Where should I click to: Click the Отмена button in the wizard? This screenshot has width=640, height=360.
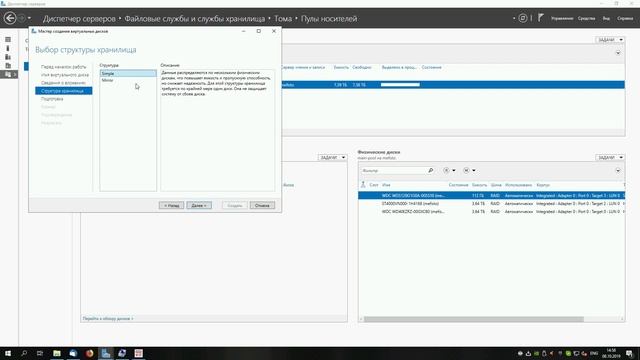(262, 205)
